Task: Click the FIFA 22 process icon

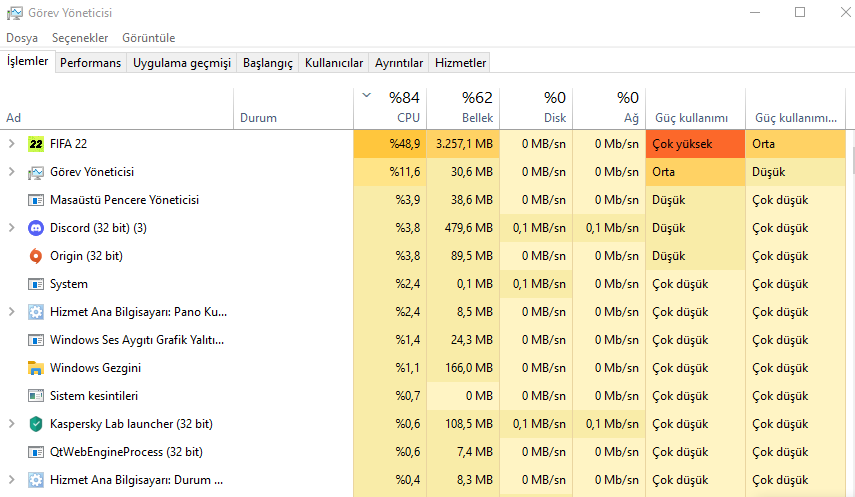Action: click(36, 144)
